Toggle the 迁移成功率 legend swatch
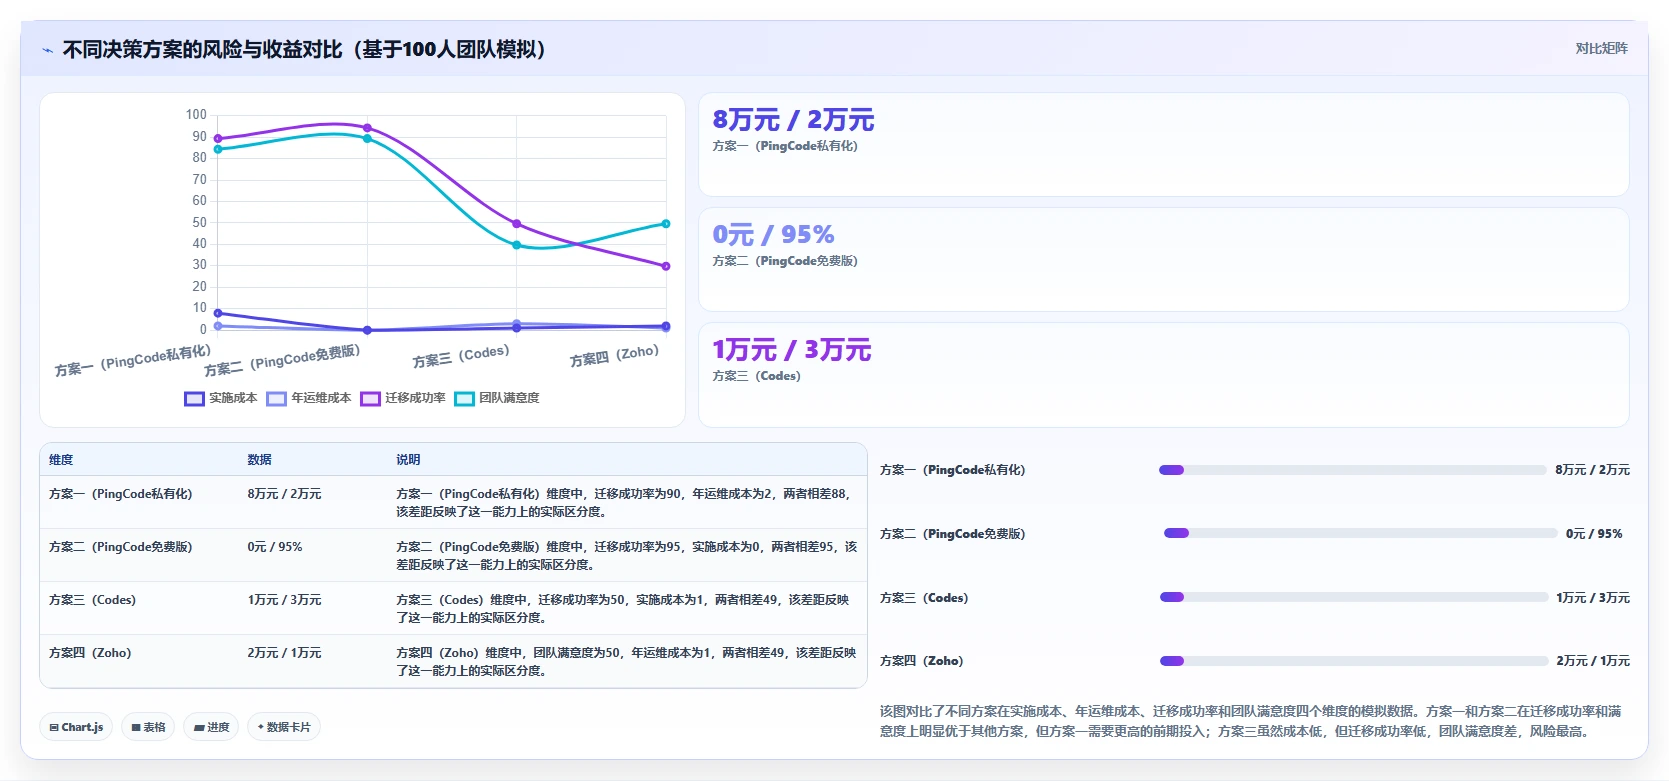 click(370, 398)
